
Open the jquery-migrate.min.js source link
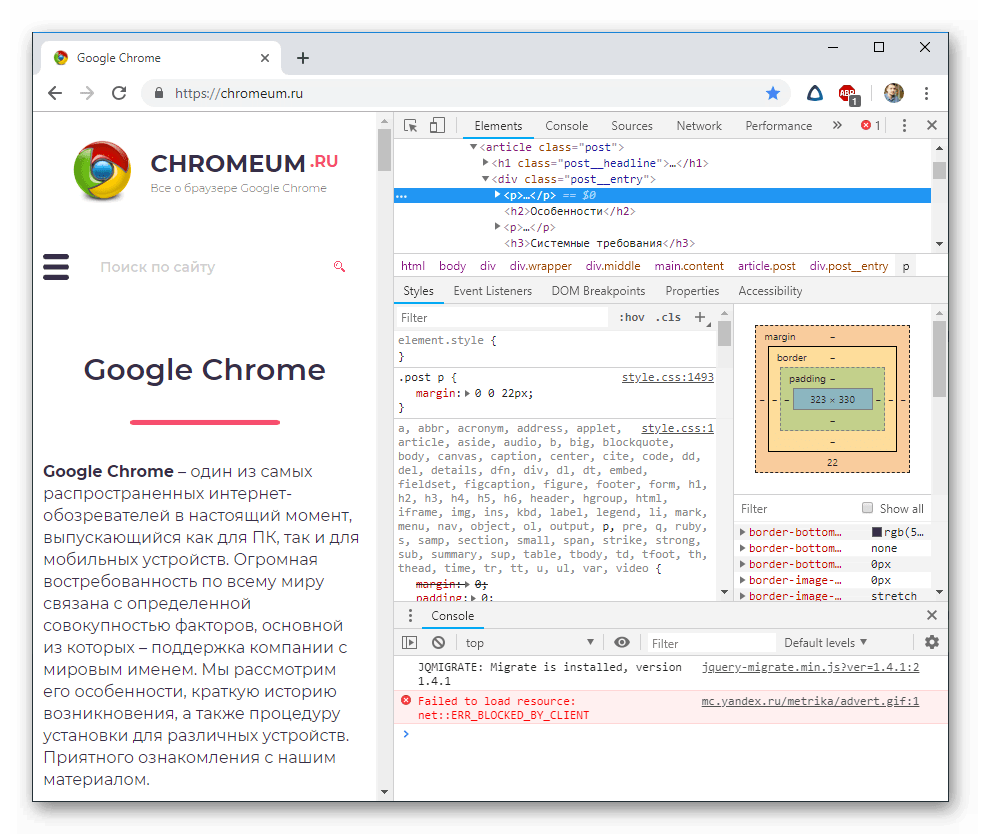[810, 667]
